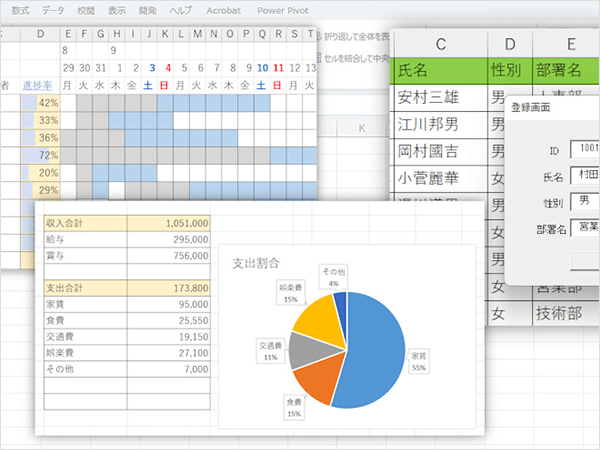This screenshot has height=450, width=600.
Task: Open the 数式 ribbon tab
Action: tap(20, 11)
